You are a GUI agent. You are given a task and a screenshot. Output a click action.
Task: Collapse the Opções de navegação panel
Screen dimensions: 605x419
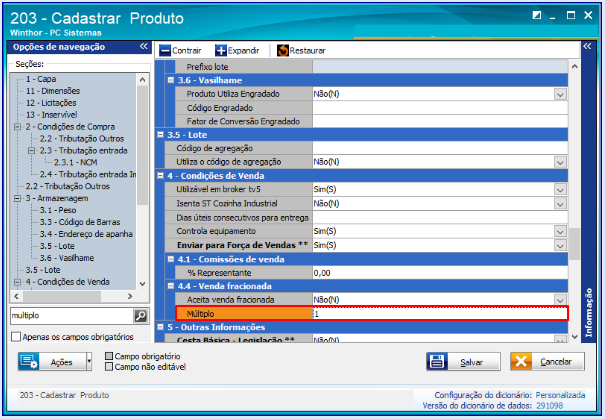(x=144, y=47)
